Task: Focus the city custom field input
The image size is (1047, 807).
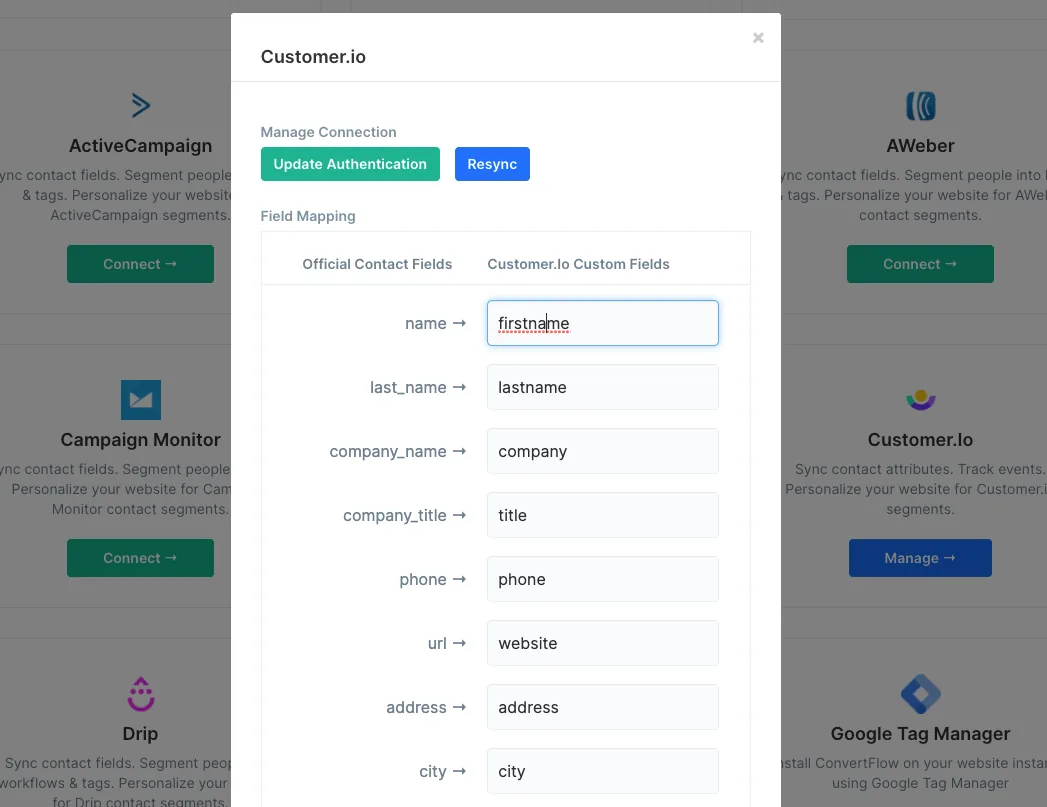Action: (602, 772)
